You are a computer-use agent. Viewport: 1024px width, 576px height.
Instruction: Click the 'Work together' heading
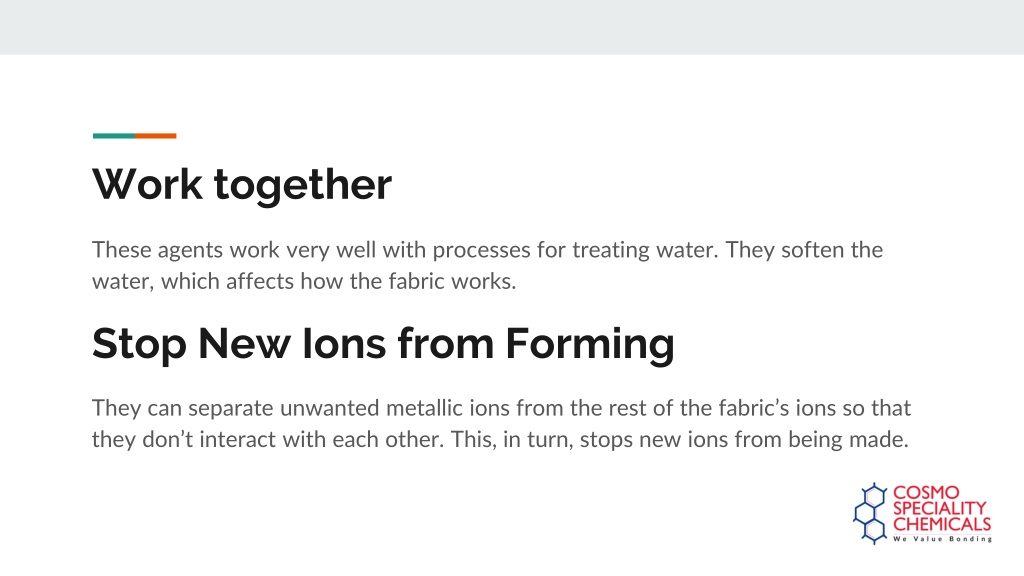pos(242,184)
